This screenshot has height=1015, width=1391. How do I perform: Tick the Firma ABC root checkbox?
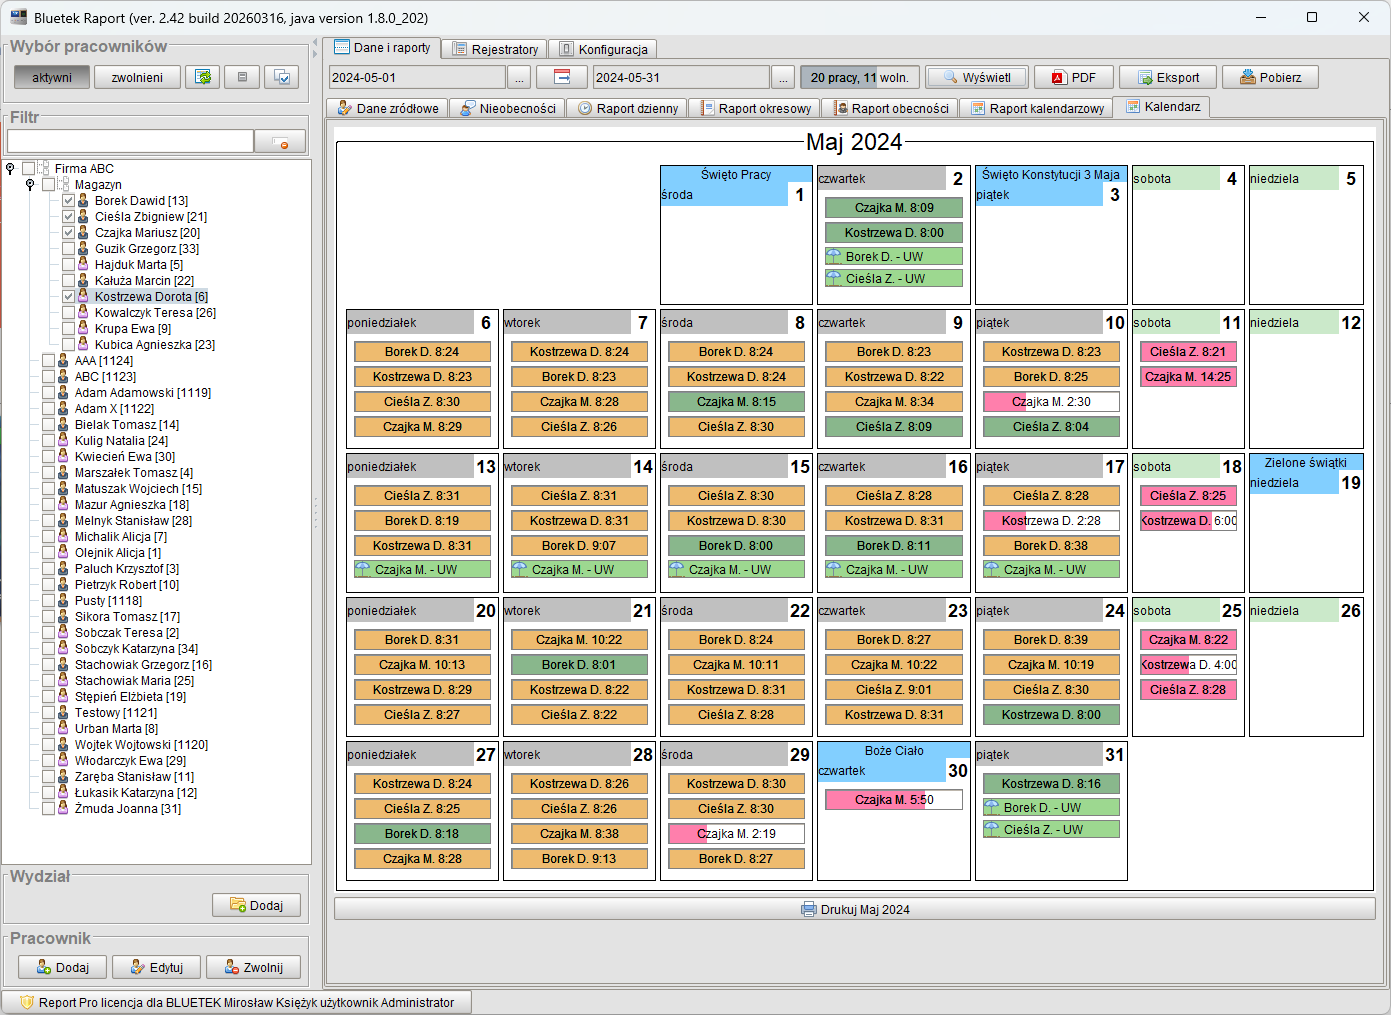(x=29, y=169)
